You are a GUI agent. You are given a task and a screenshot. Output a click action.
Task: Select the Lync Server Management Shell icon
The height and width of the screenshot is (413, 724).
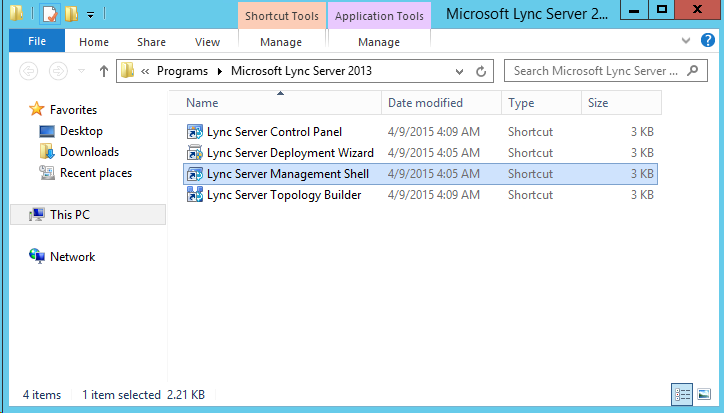pyautogui.click(x=195, y=174)
